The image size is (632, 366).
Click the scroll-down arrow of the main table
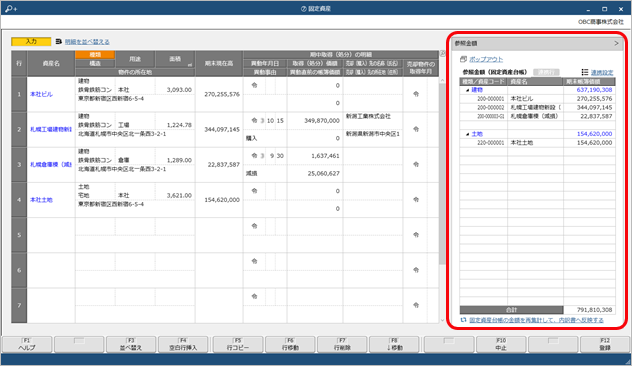coord(442,320)
